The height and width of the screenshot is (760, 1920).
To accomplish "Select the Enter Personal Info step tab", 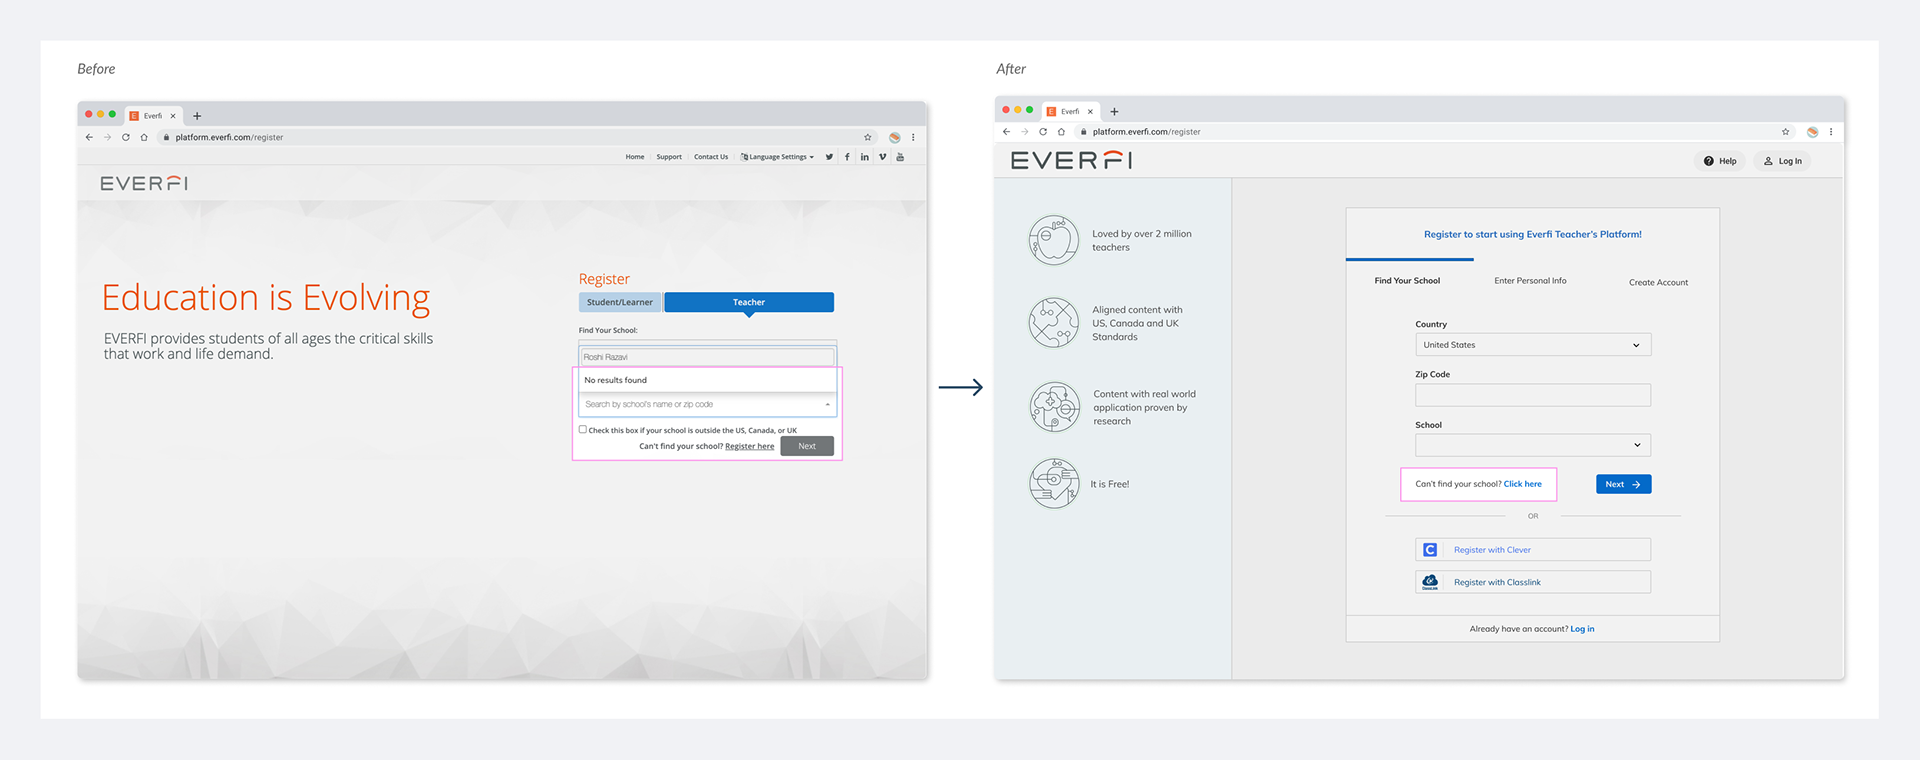I will 1530,281.
